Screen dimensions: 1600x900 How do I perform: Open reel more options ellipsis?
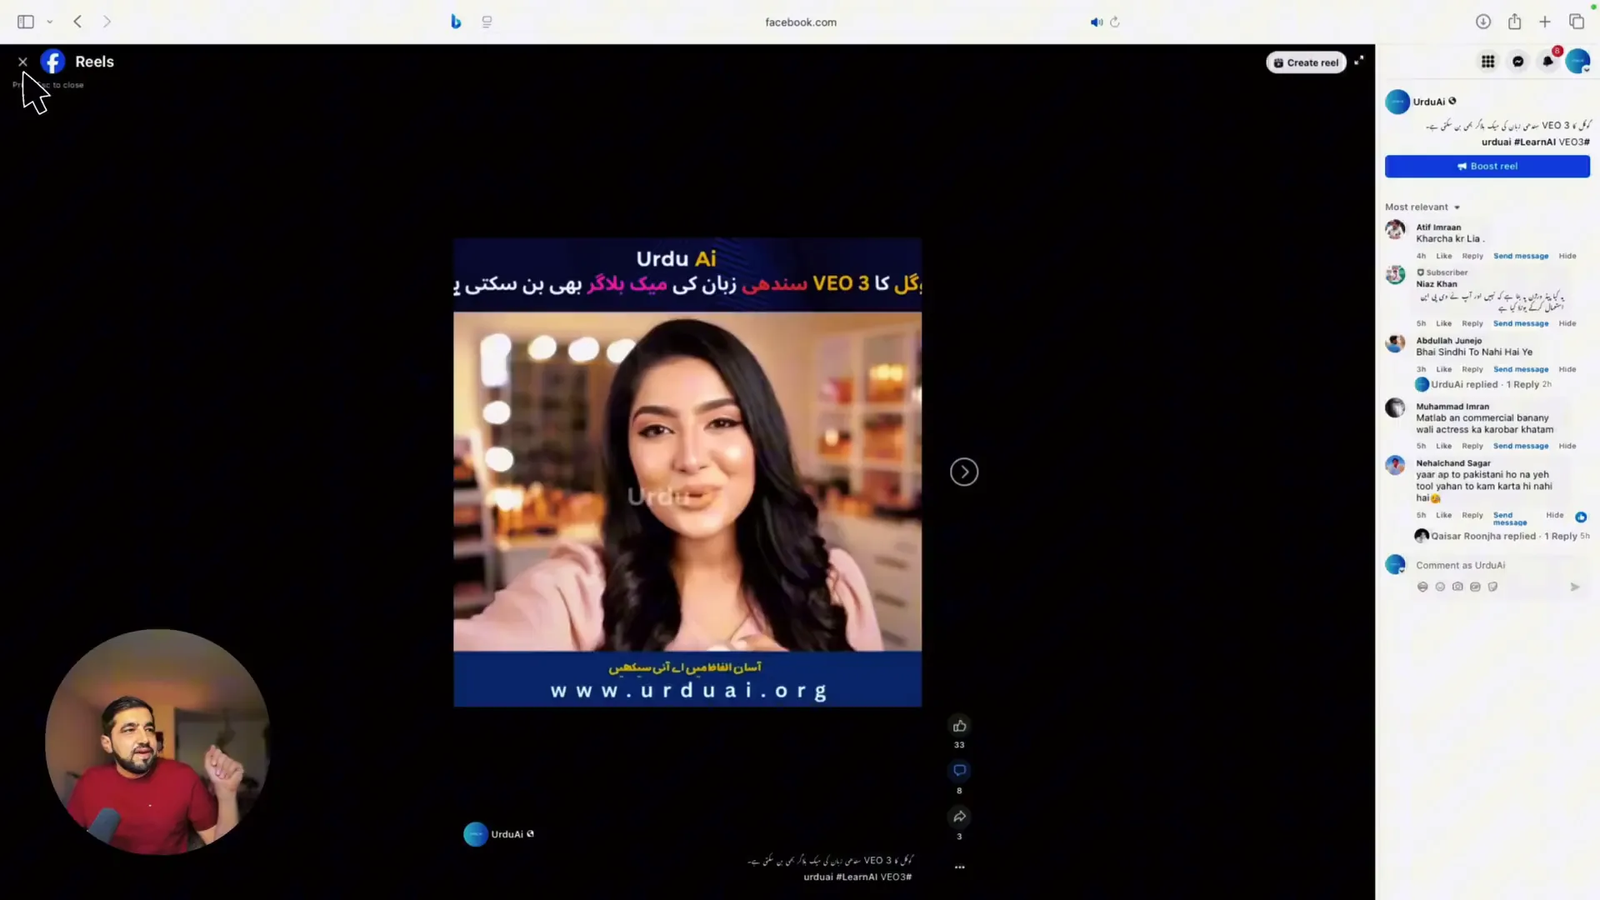tap(959, 867)
